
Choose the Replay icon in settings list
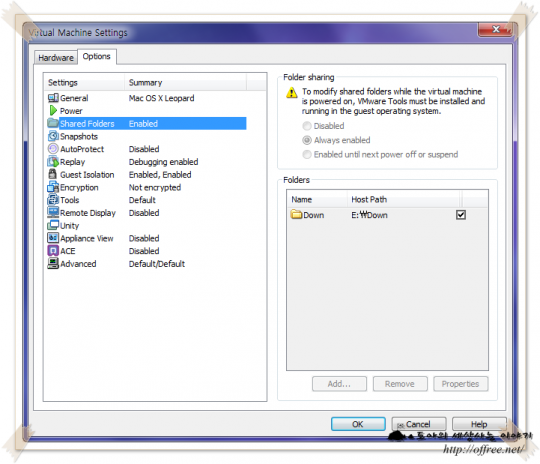click(53, 162)
